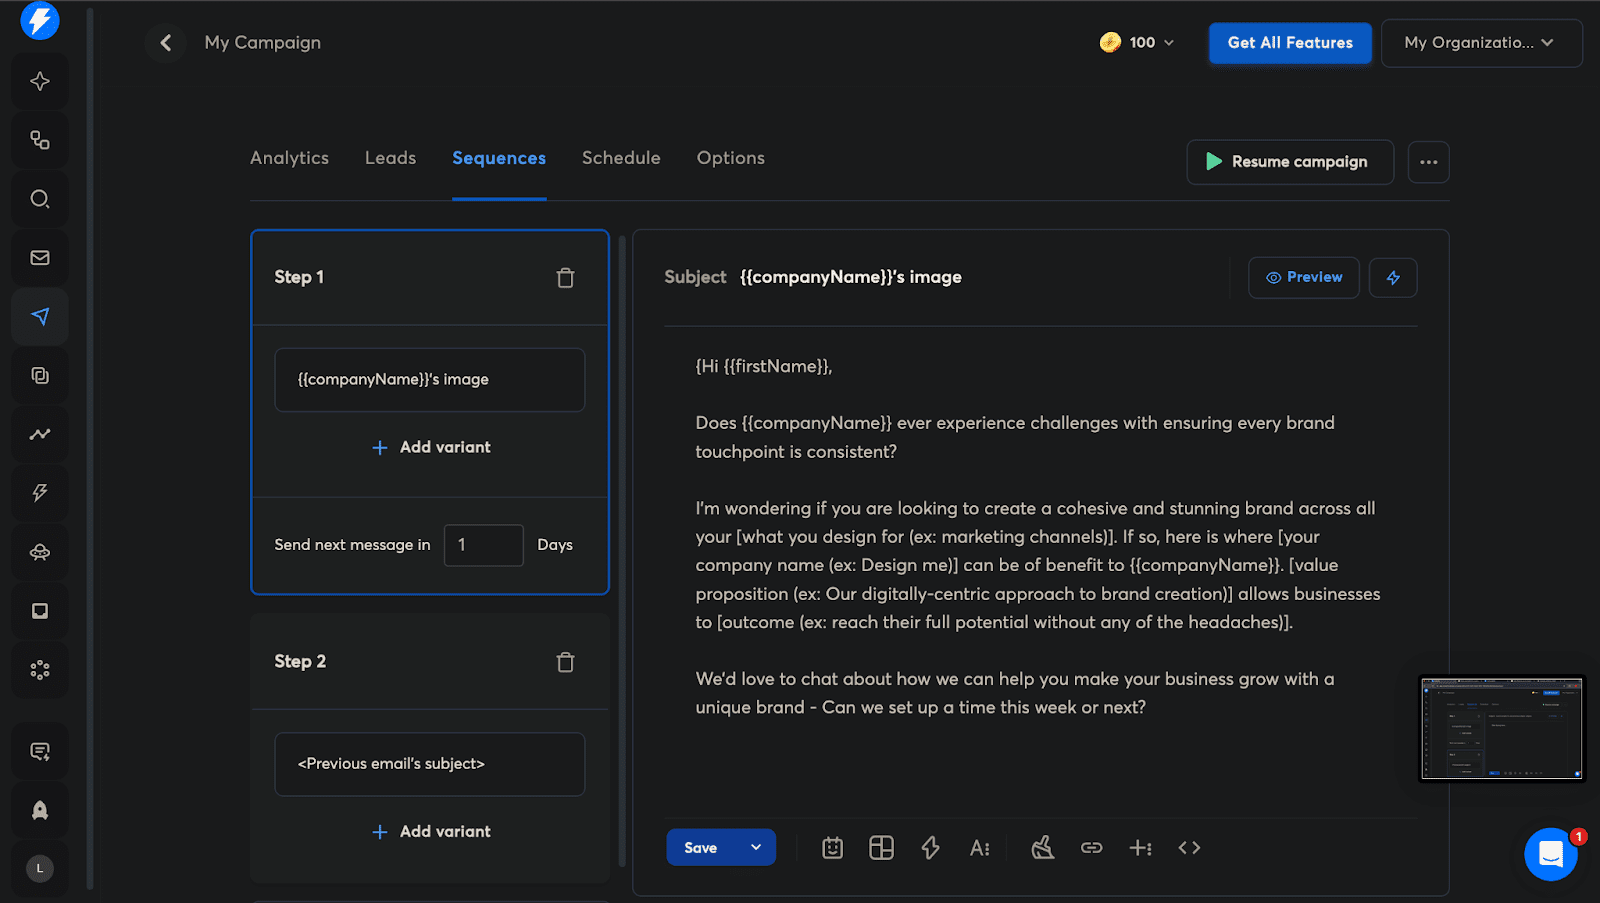Delete Step 1 using trash icon
Image resolution: width=1600 pixels, height=903 pixels.
click(x=565, y=278)
